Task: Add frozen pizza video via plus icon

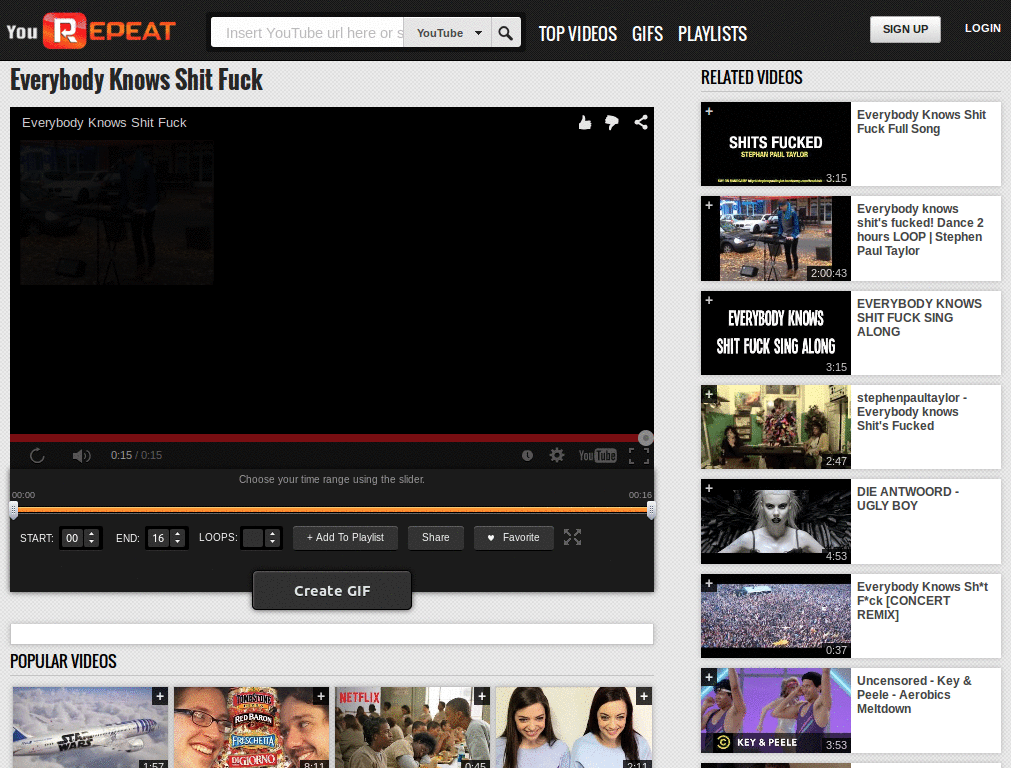Action: tap(321, 696)
